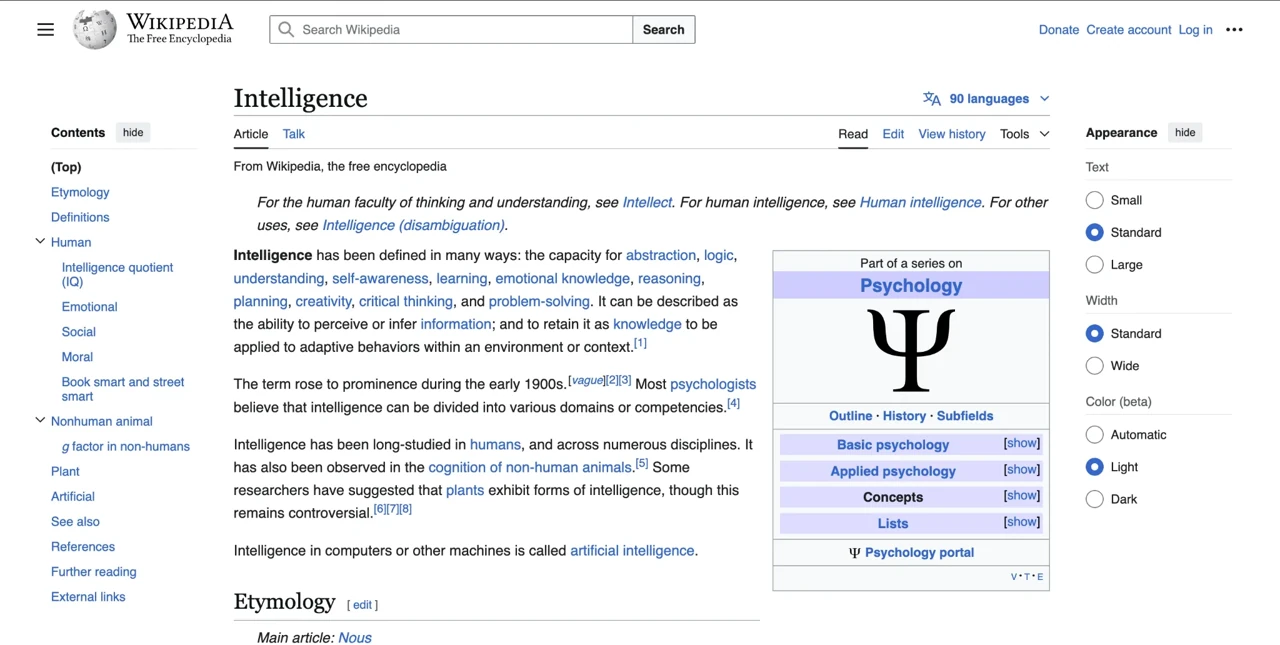Jump to g factor in non-humans

pos(126,447)
